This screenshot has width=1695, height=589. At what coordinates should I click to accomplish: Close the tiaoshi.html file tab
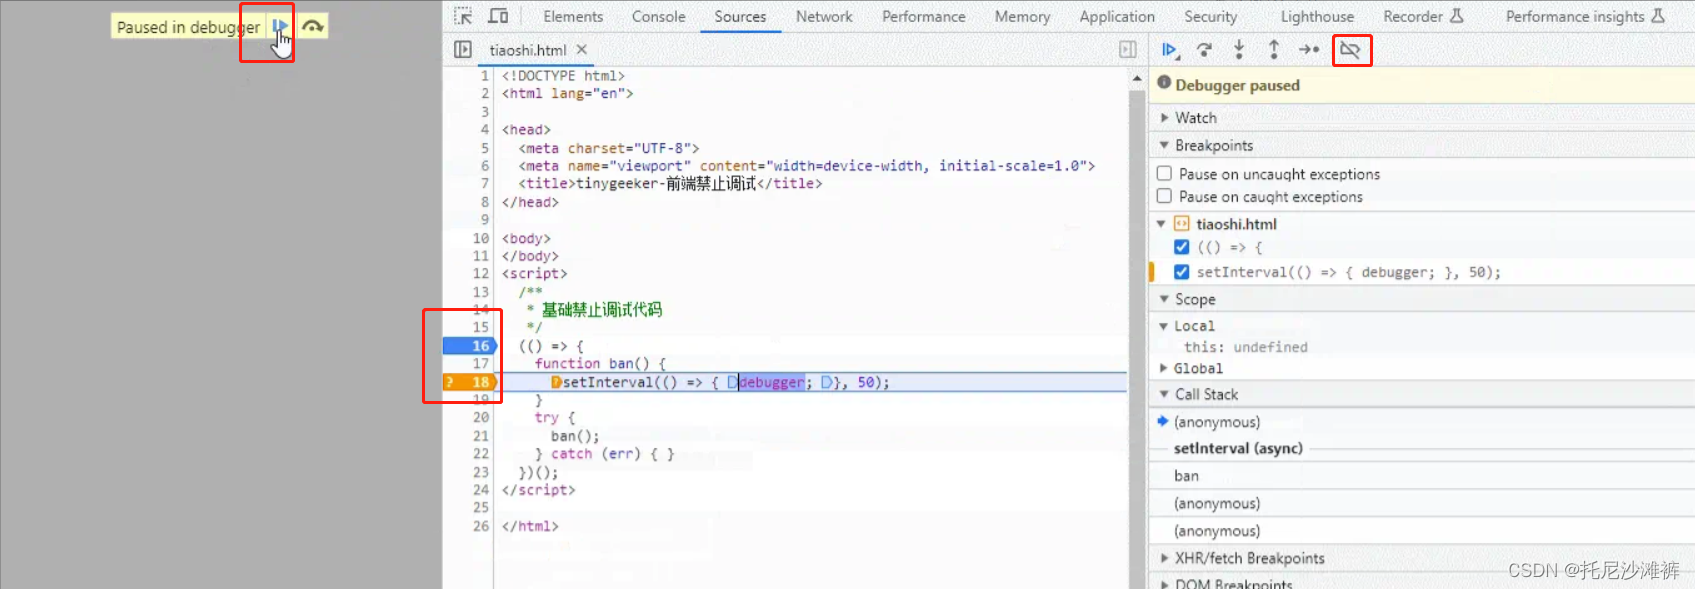(x=582, y=49)
